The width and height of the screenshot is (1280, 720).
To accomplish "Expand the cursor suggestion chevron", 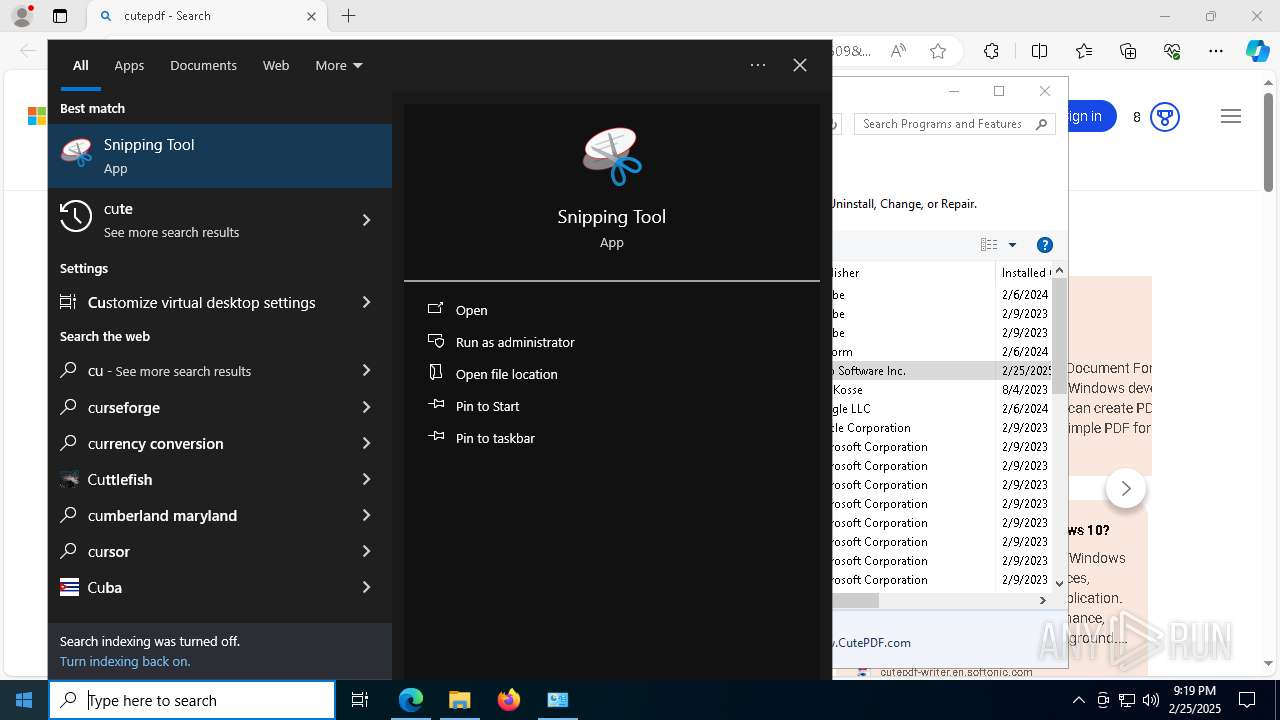I will [x=366, y=551].
